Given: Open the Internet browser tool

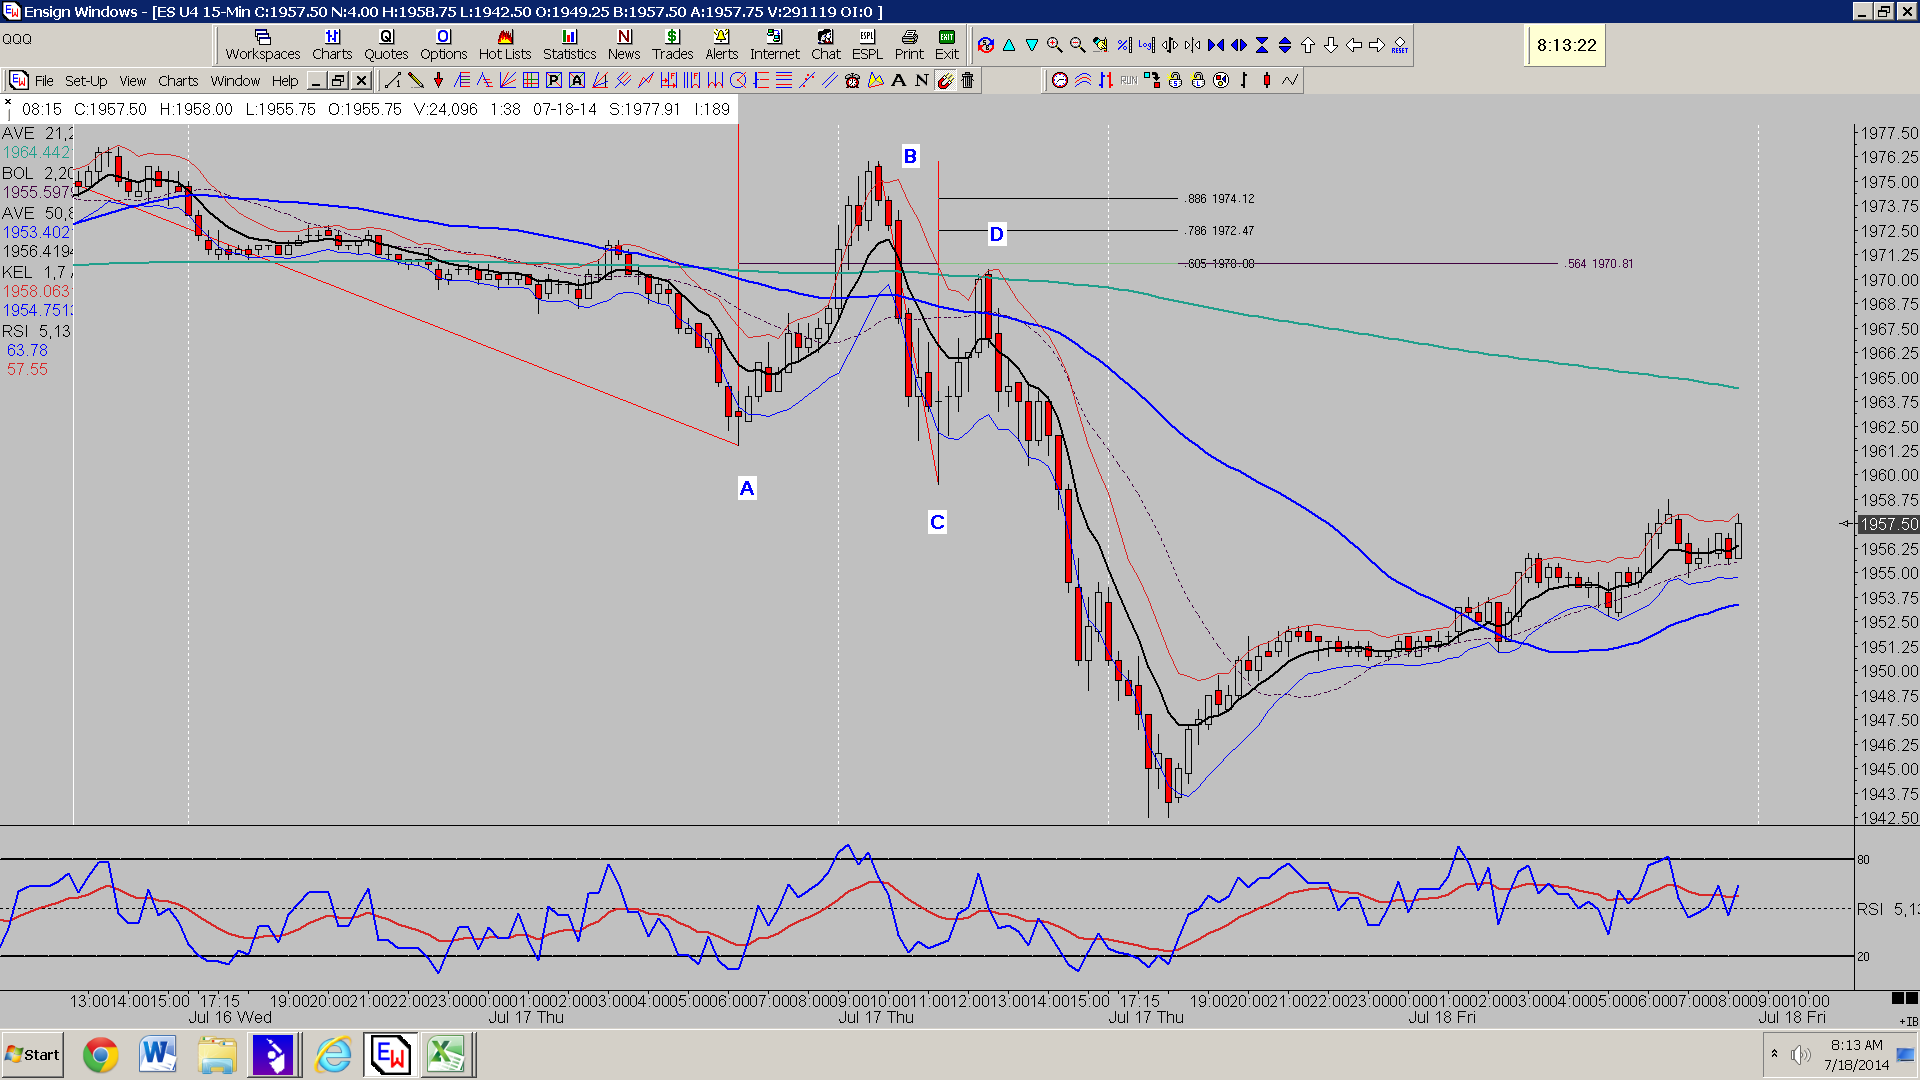Looking at the screenshot, I should point(774,45).
